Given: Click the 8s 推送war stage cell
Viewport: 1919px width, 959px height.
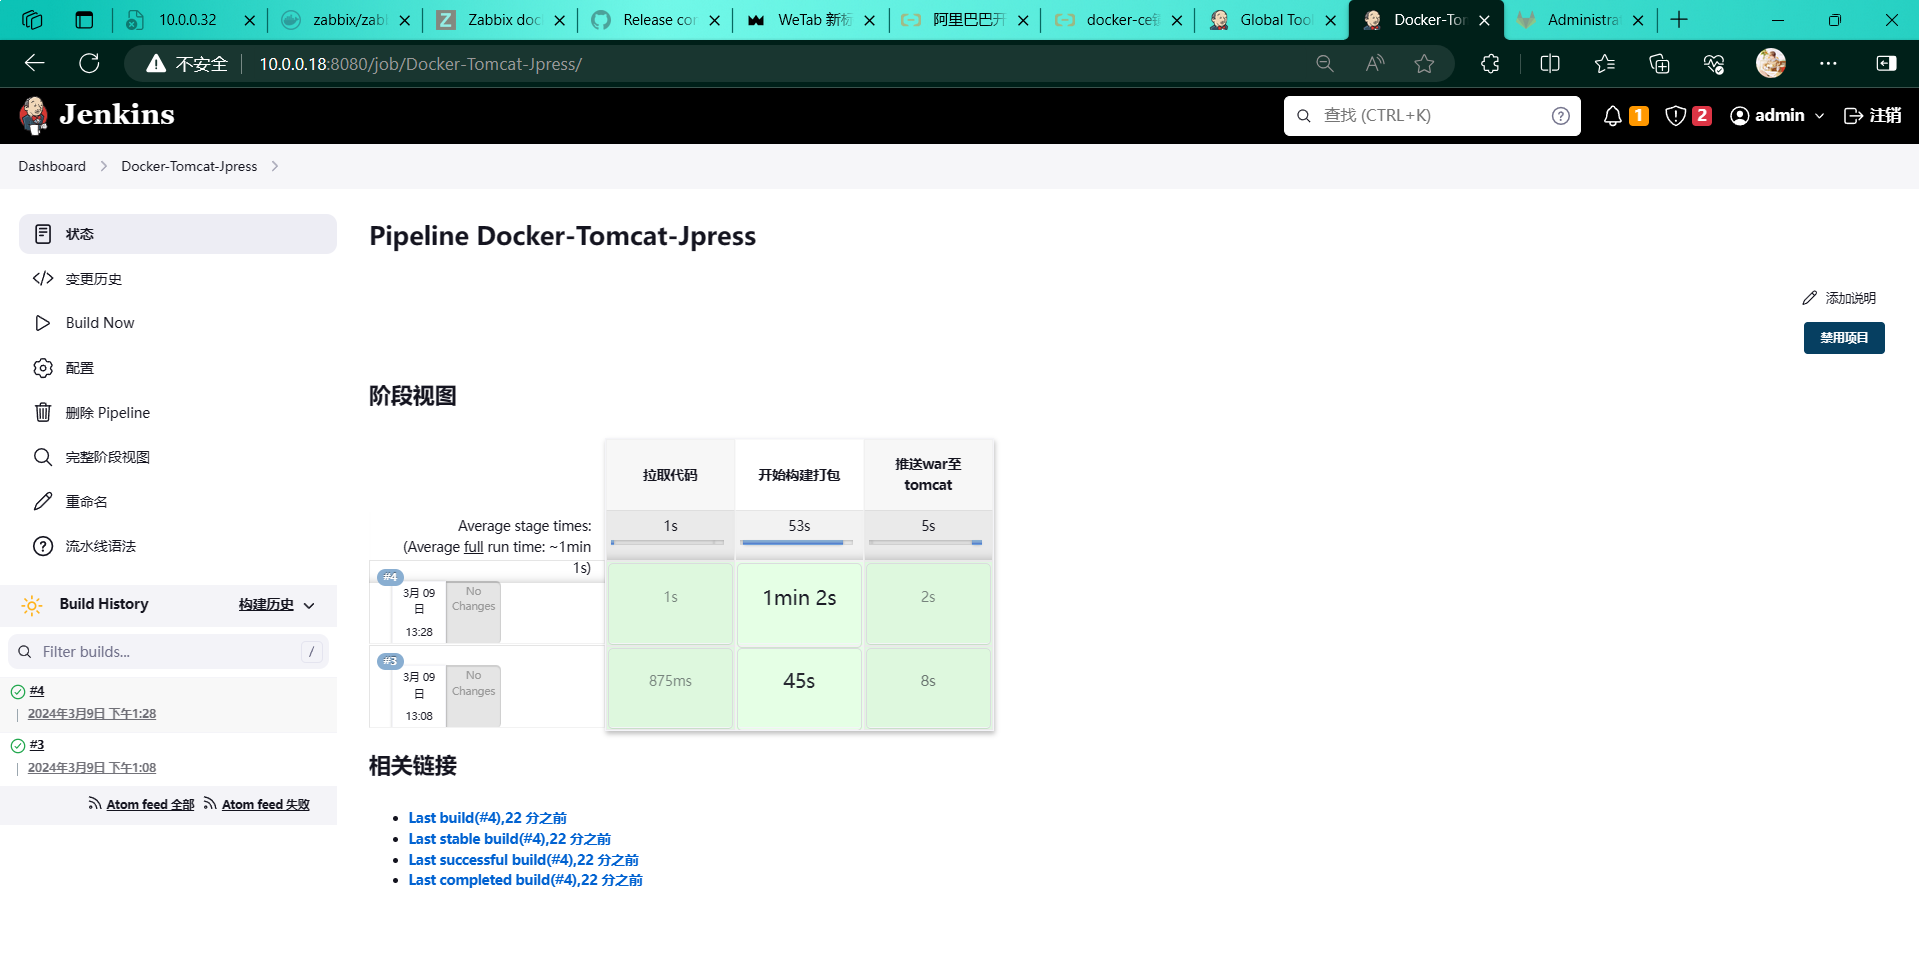Looking at the screenshot, I should (x=928, y=688).
